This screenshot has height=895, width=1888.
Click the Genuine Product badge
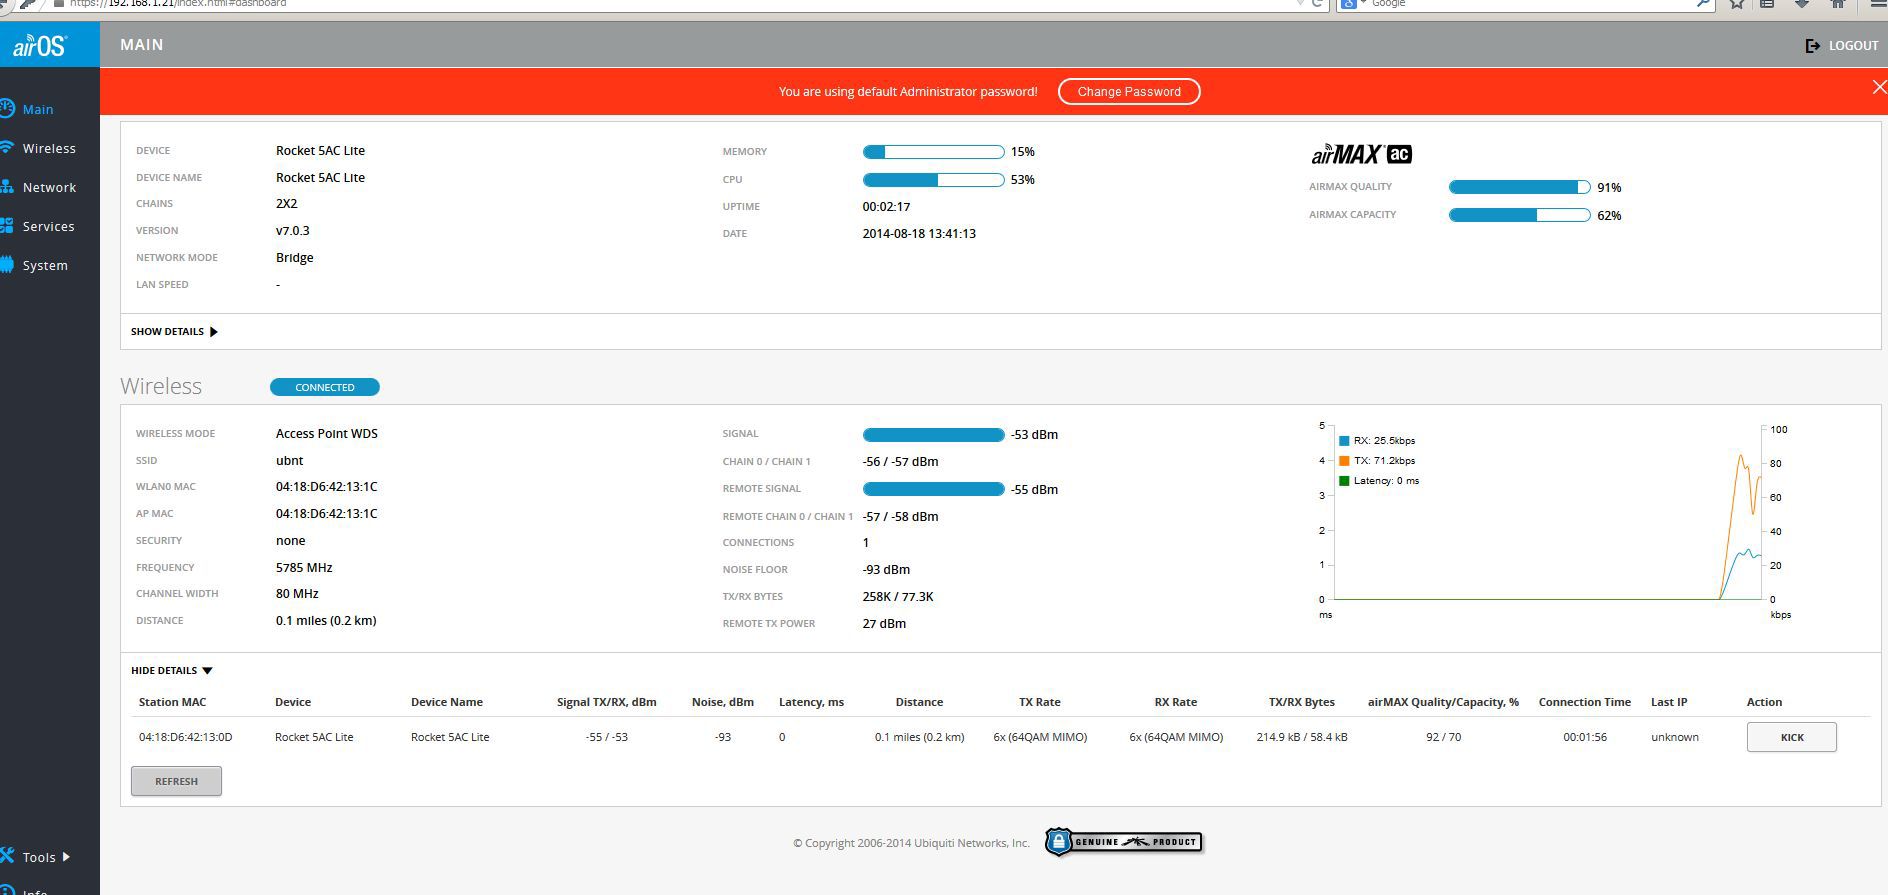click(1123, 842)
